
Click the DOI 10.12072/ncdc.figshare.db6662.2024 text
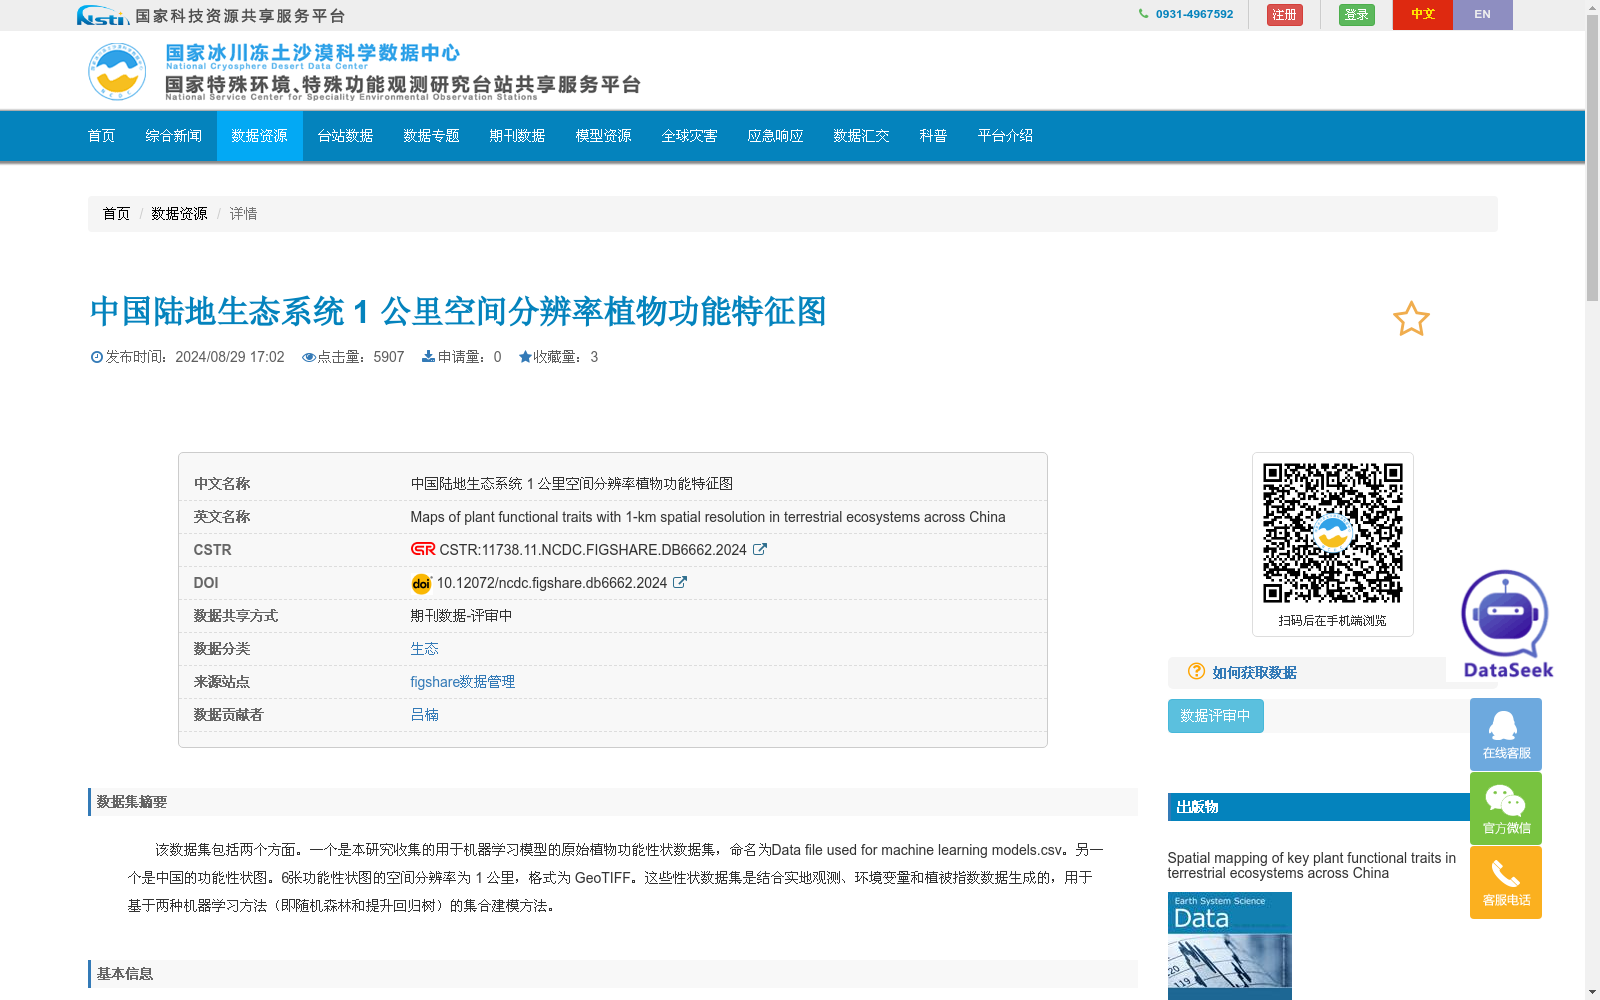click(552, 583)
